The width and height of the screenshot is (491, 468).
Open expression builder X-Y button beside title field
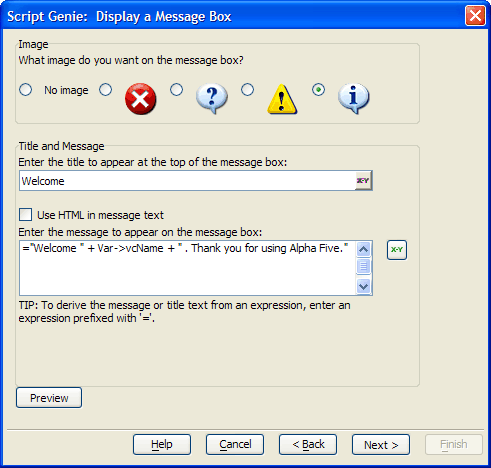363,181
